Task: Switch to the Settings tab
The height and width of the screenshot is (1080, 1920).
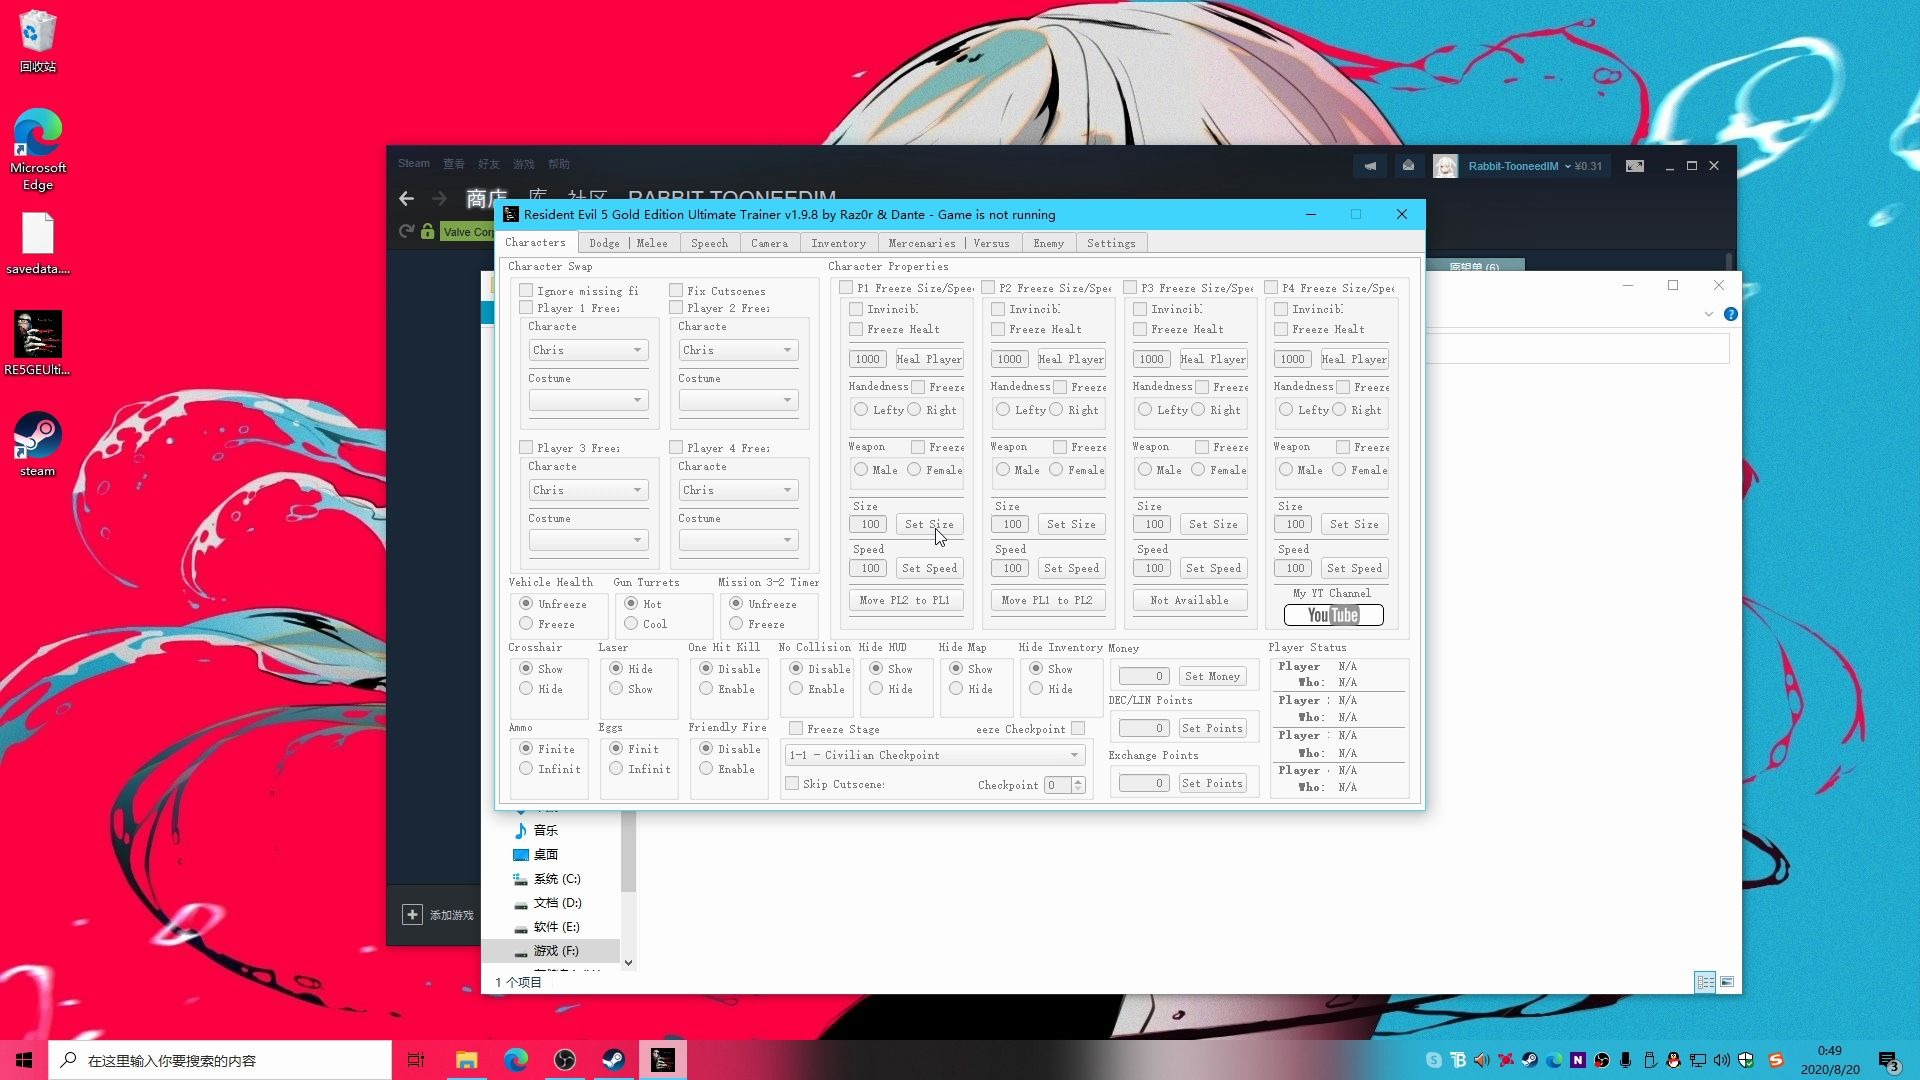Action: [1111, 243]
